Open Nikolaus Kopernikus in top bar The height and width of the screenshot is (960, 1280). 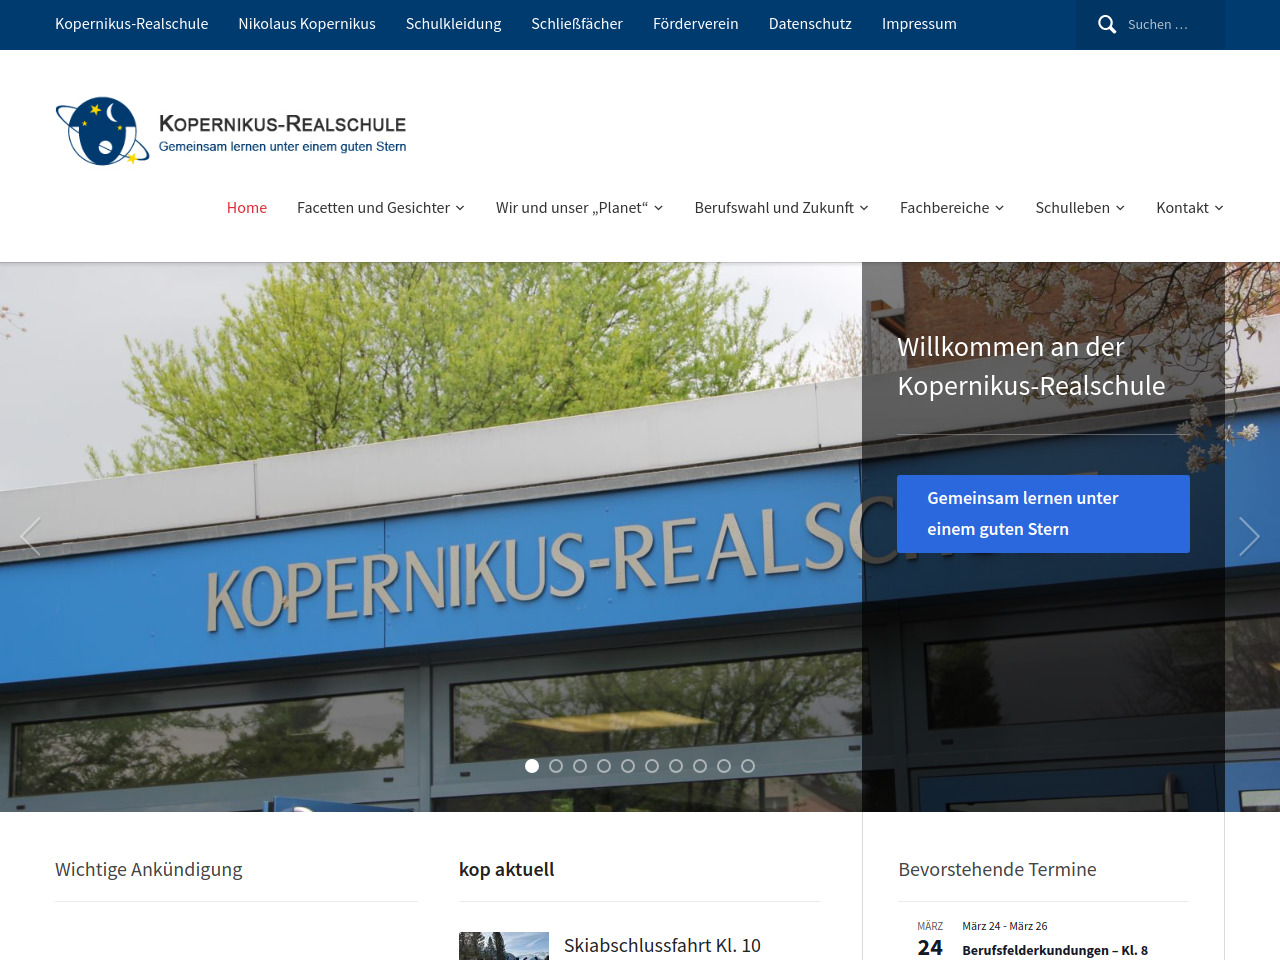pos(307,24)
